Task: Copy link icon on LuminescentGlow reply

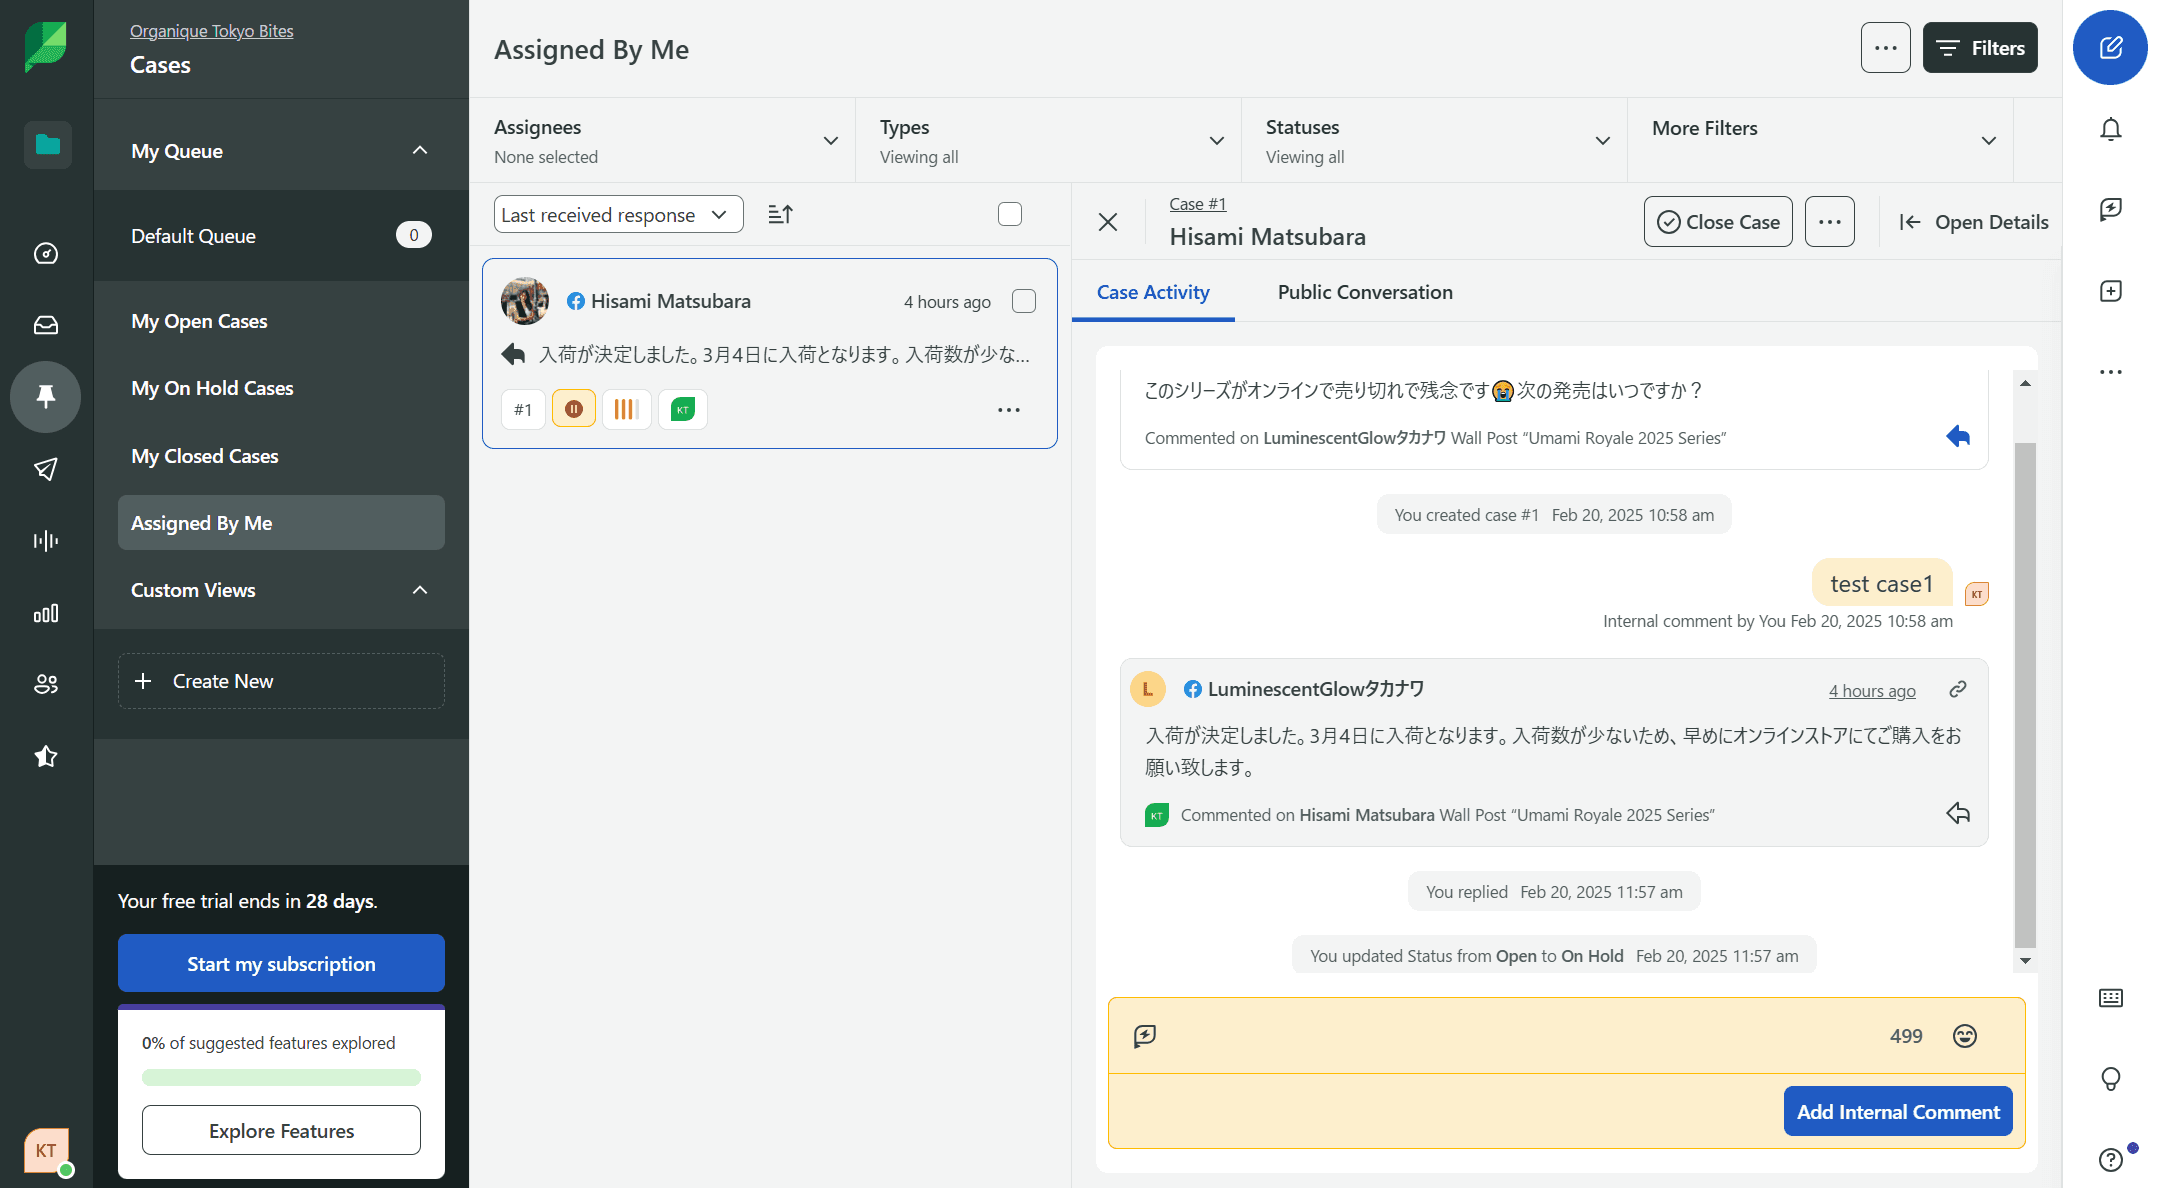Action: tap(1957, 689)
